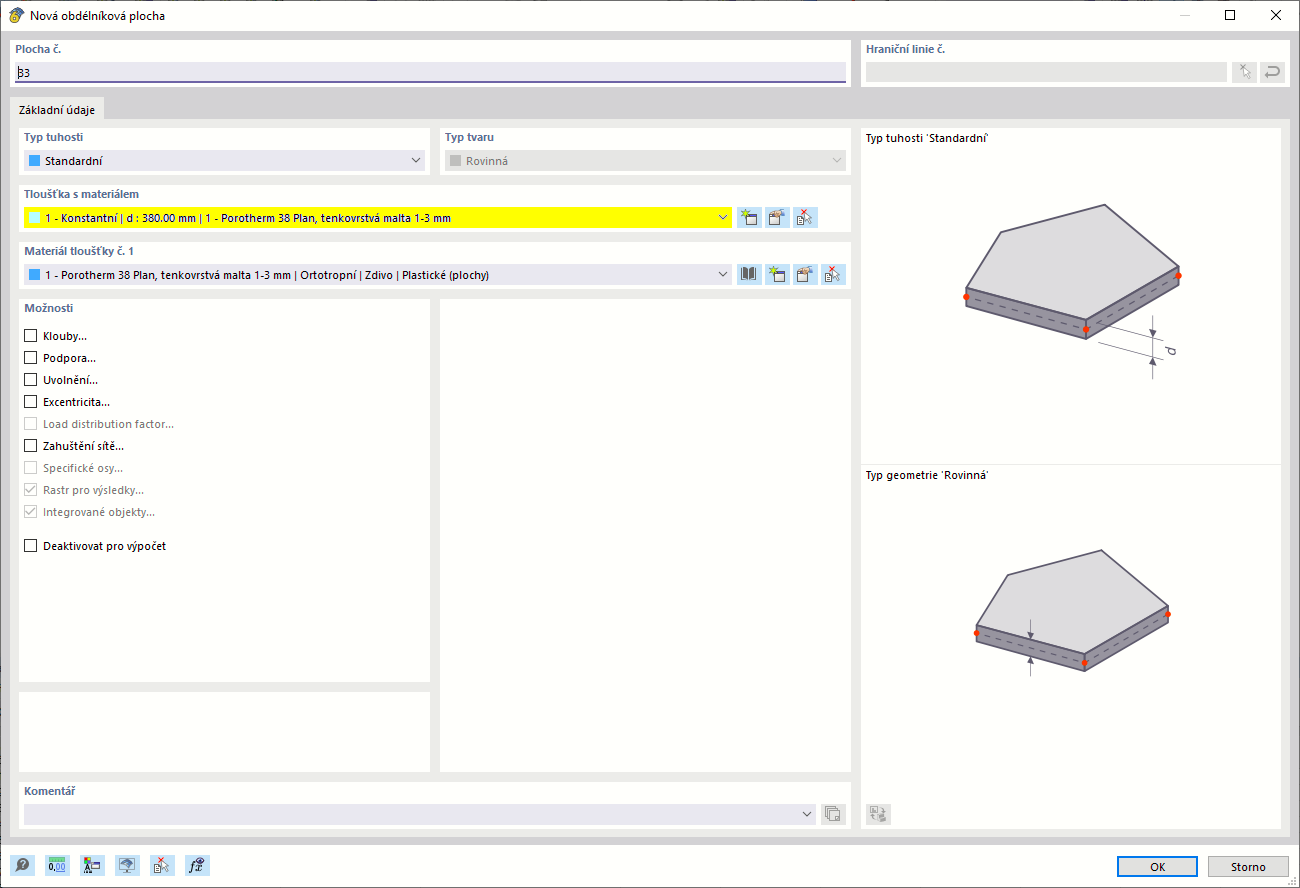Toggle the Specifické osy... checkbox
Viewport: 1300px width, 888px height.
31,468
